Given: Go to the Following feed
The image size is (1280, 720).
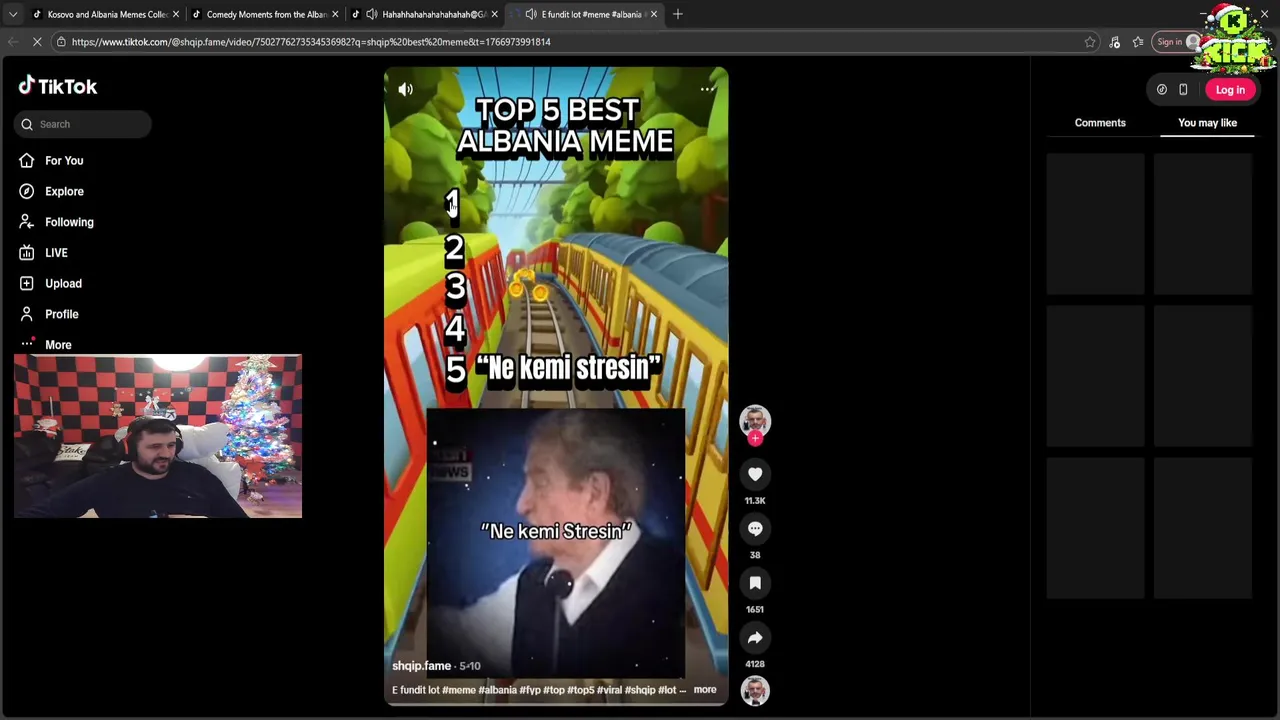Looking at the screenshot, I should (x=69, y=222).
